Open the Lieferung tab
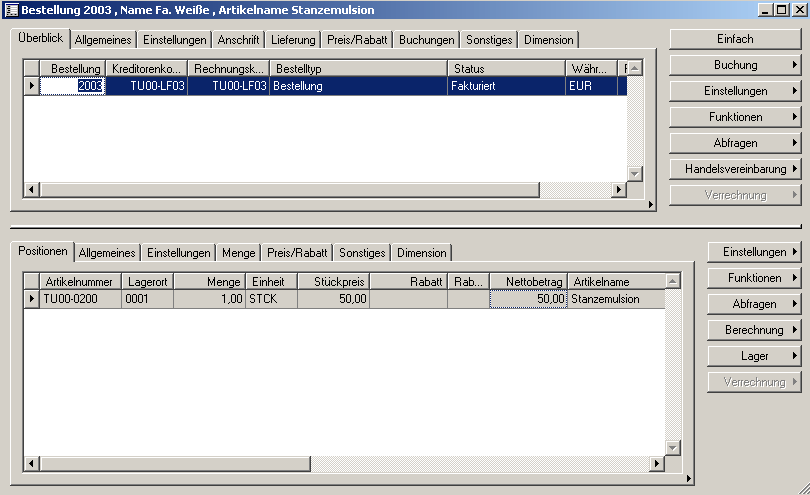 coord(292,40)
